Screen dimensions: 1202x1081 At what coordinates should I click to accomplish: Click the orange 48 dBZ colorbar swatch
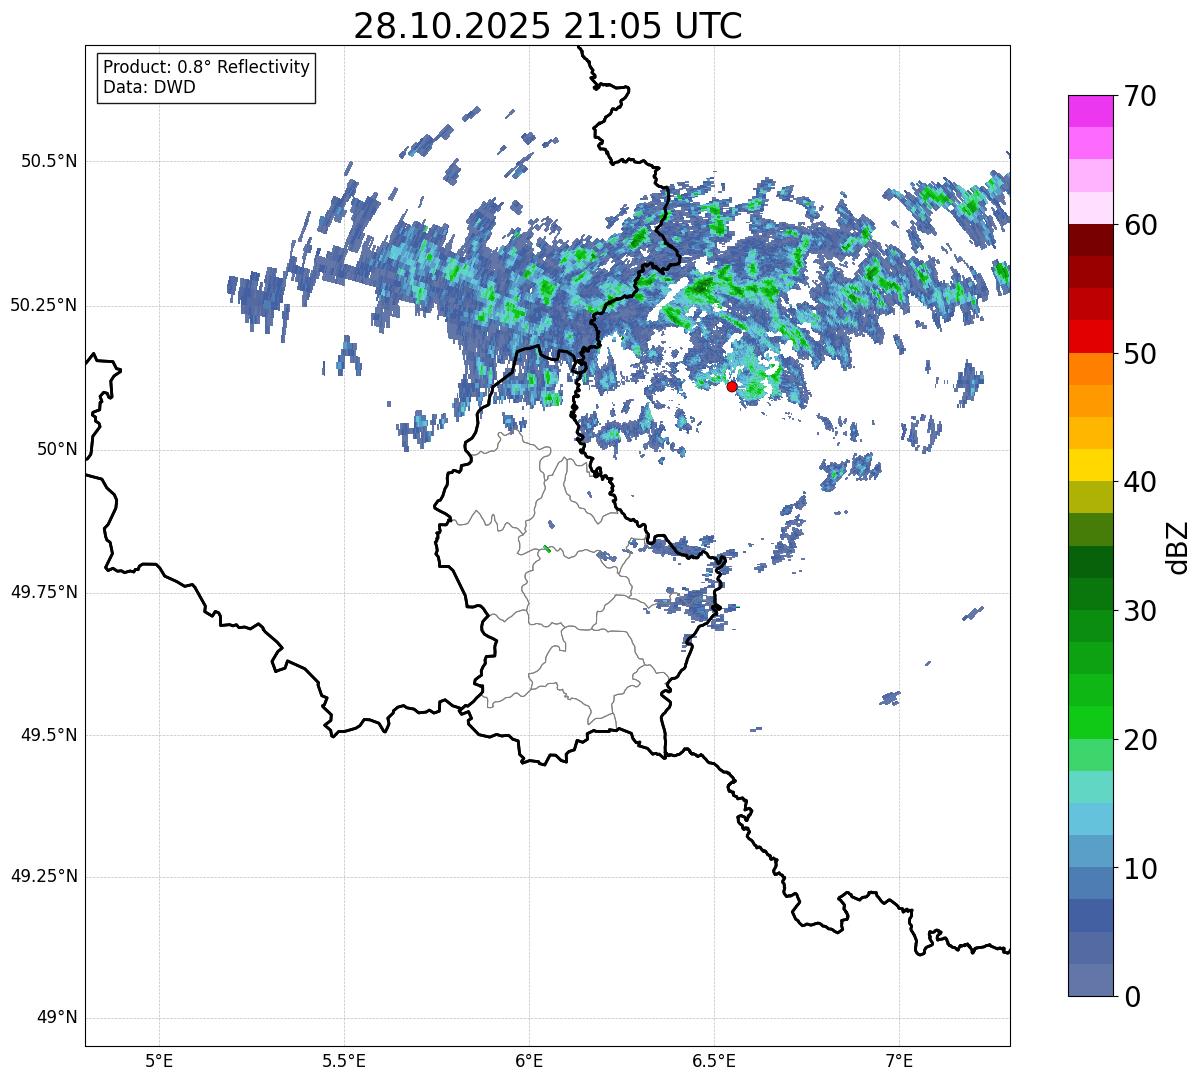(1090, 369)
